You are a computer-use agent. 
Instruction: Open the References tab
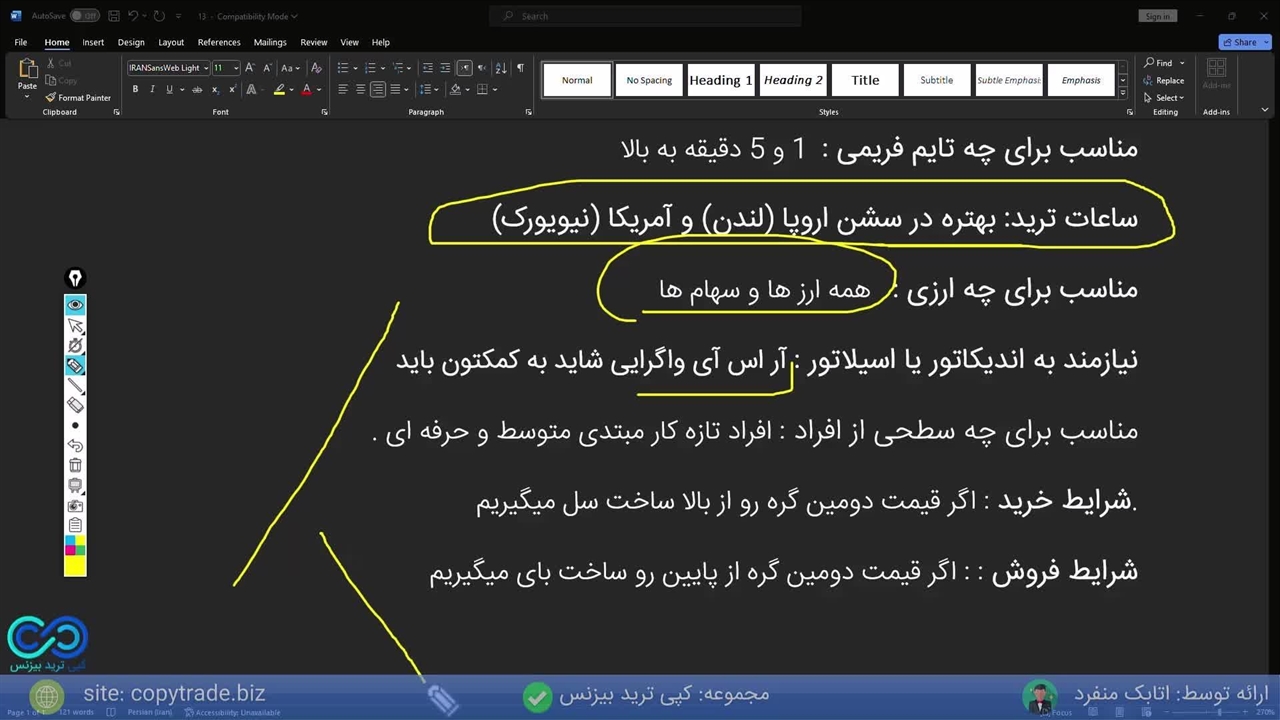[219, 42]
